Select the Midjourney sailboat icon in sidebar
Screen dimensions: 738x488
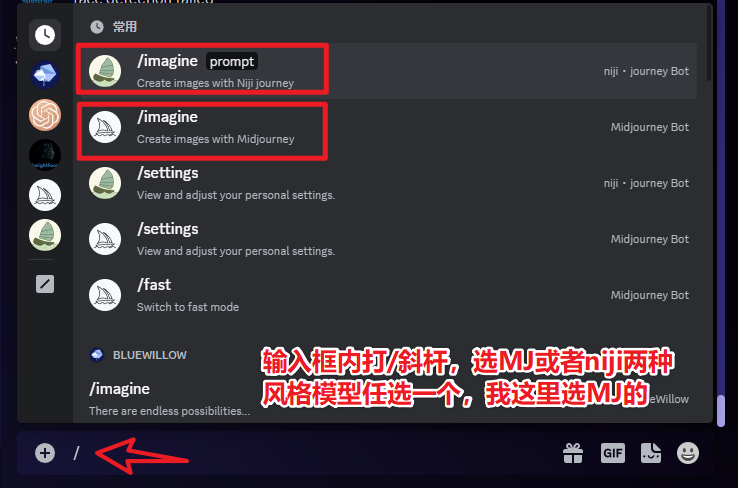45,195
